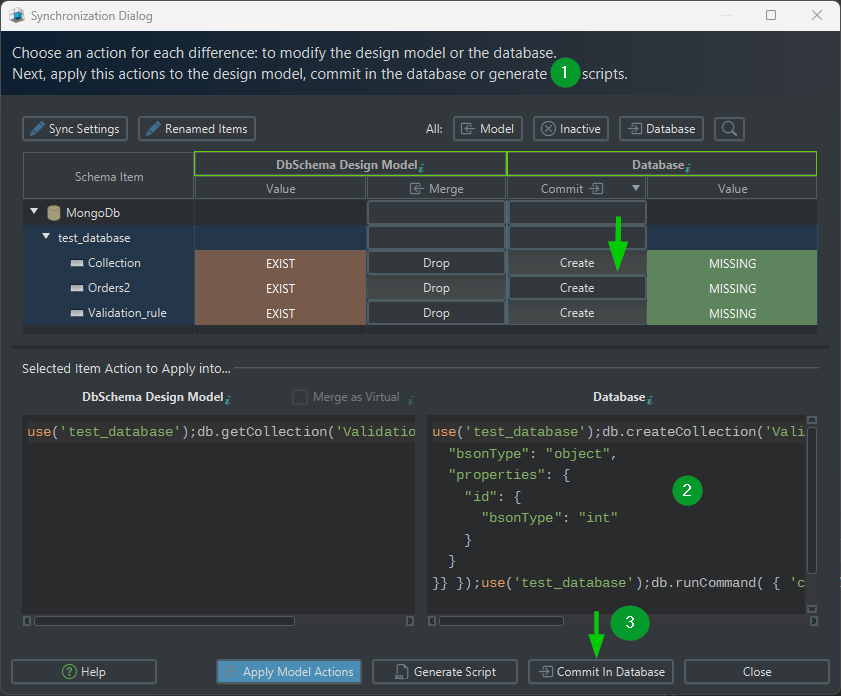Click the MongoDb merge cell
Viewport: 841px width, 696px height.
point(436,213)
